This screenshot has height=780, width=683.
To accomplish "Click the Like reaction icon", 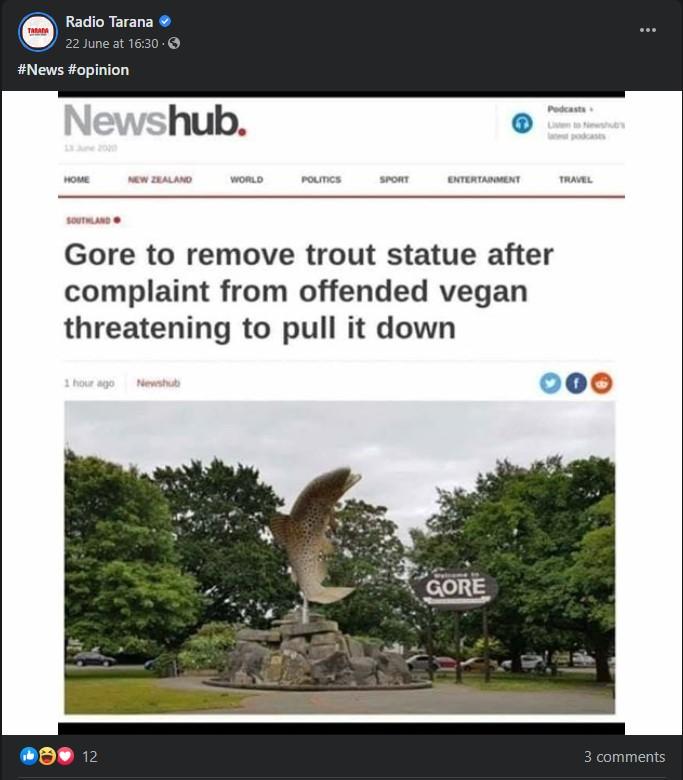I will 29,756.
